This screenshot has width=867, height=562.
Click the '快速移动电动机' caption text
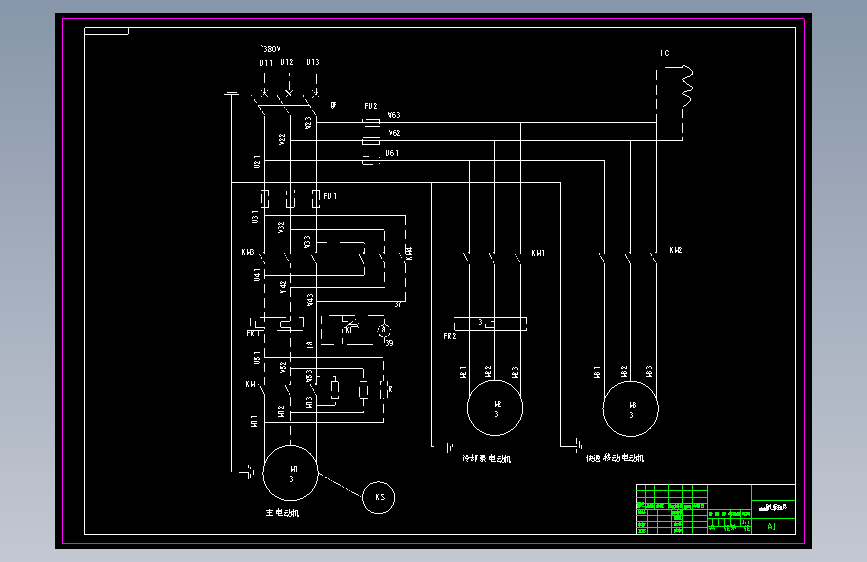coord(615,458)
